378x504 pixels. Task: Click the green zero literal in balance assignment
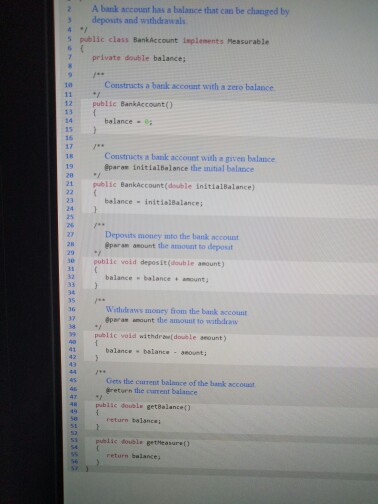(147, 122)
